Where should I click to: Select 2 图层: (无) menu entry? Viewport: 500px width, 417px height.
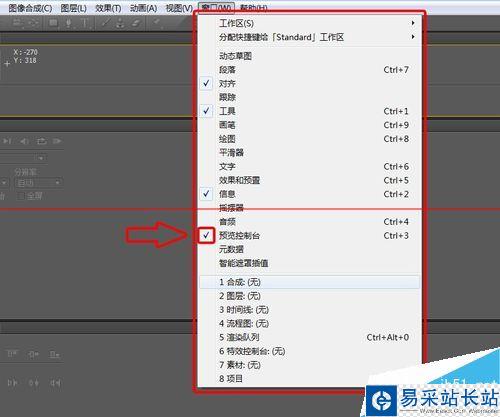coord(310,296)
